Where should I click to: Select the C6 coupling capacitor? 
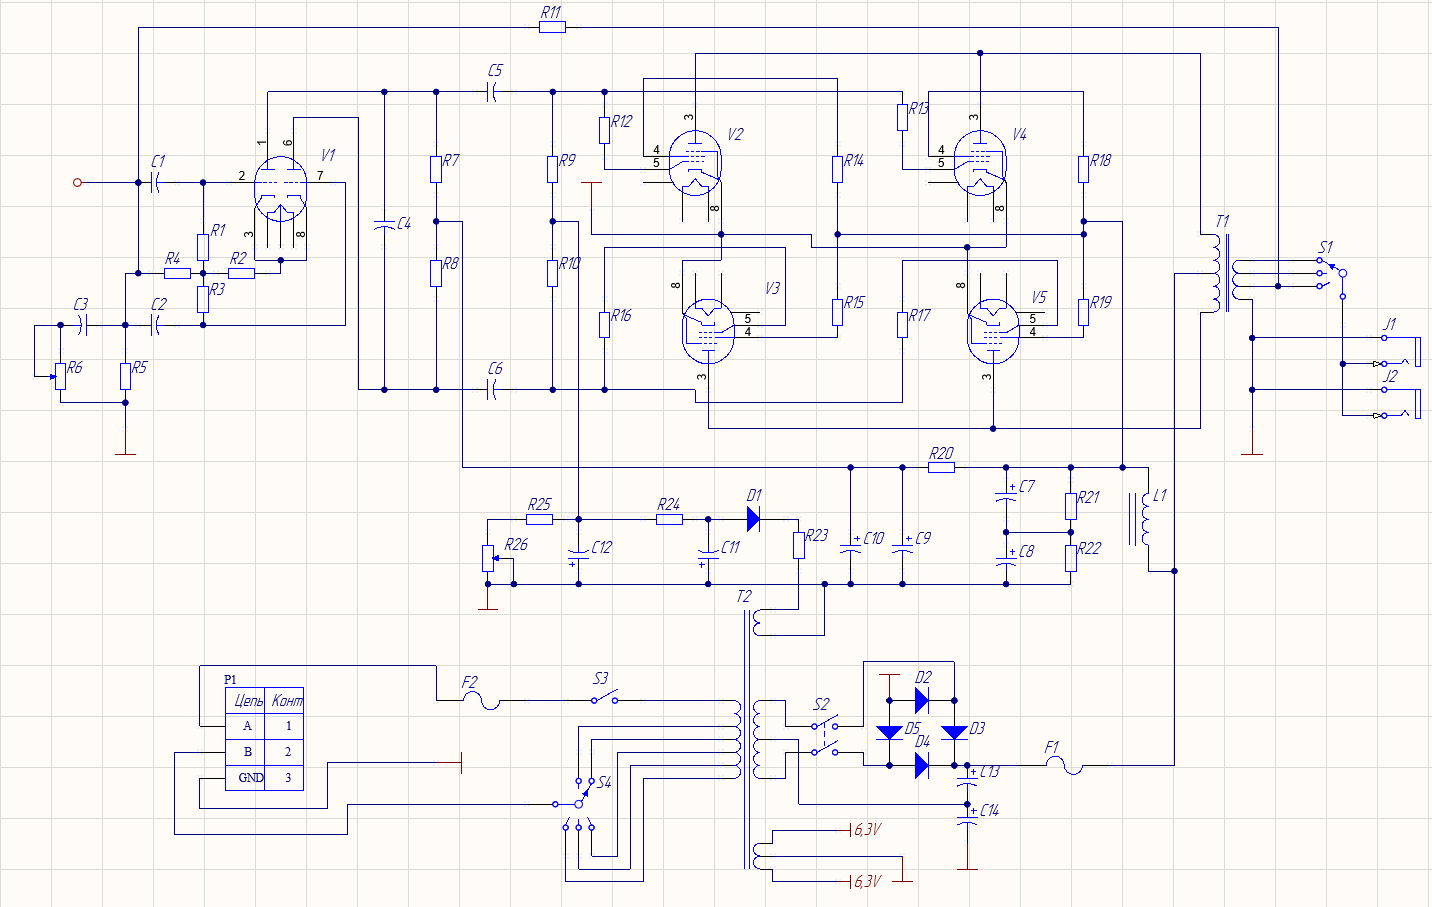492,390
